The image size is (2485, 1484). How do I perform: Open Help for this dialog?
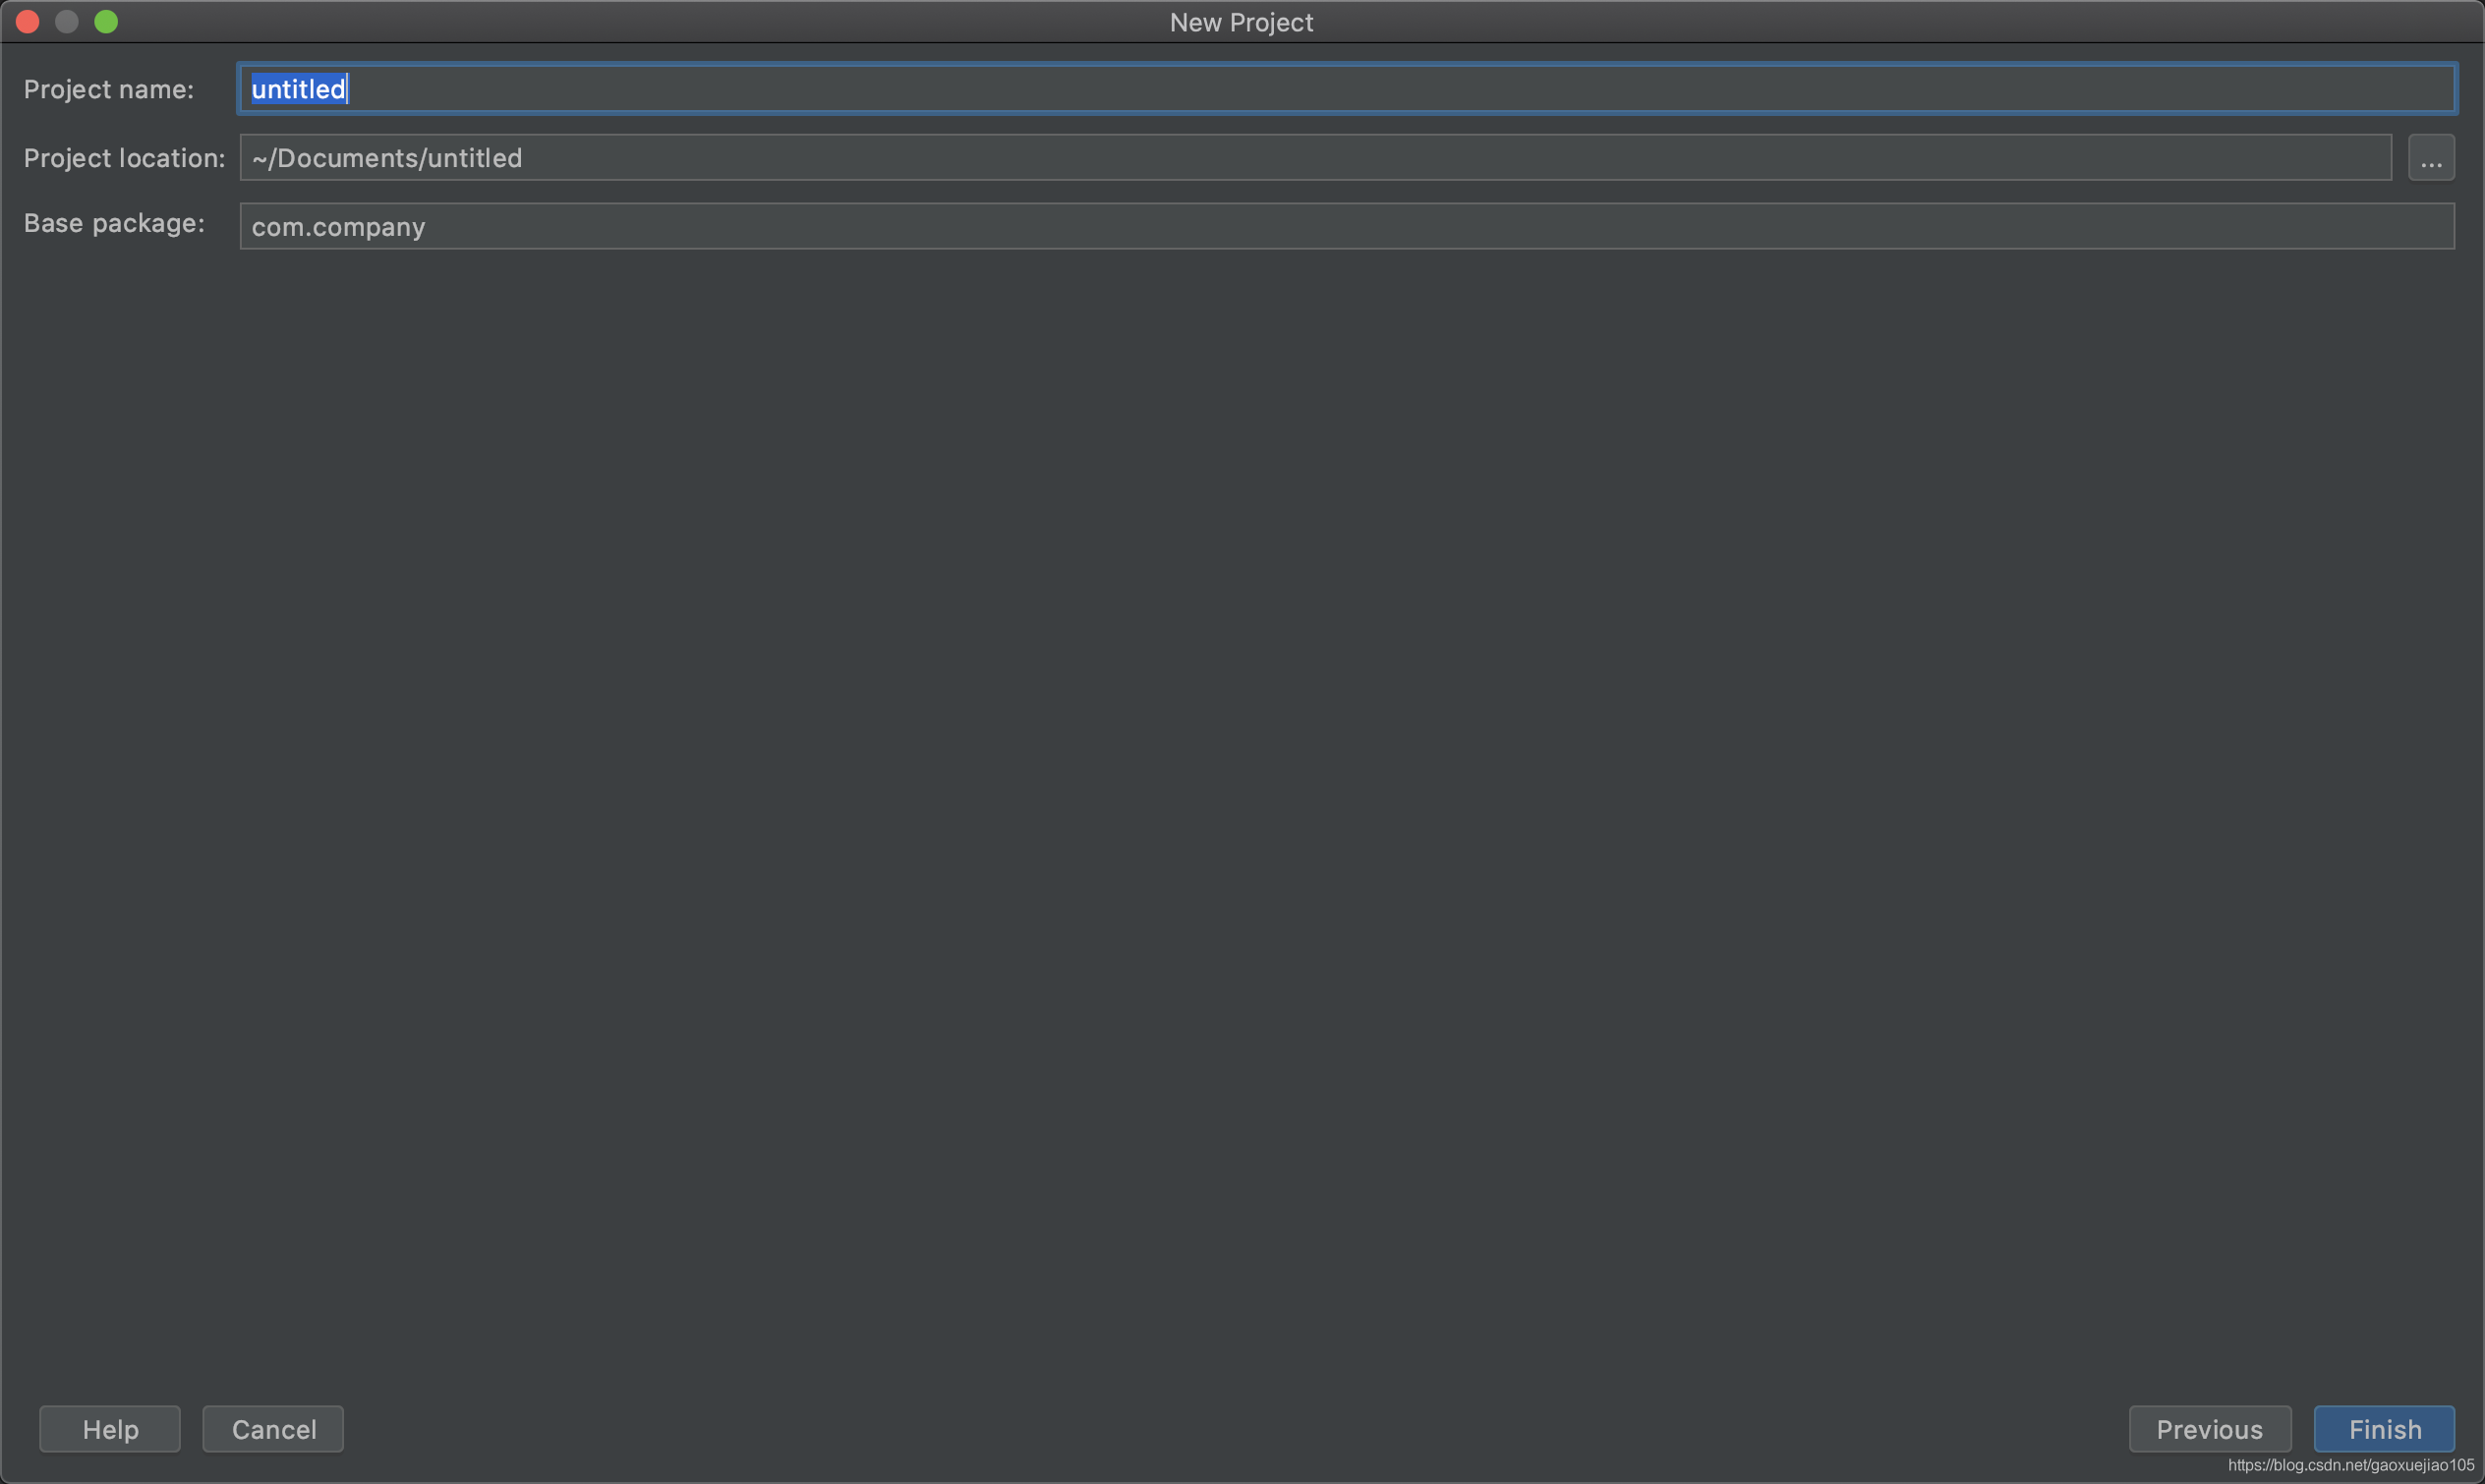tap(110, 1428)
